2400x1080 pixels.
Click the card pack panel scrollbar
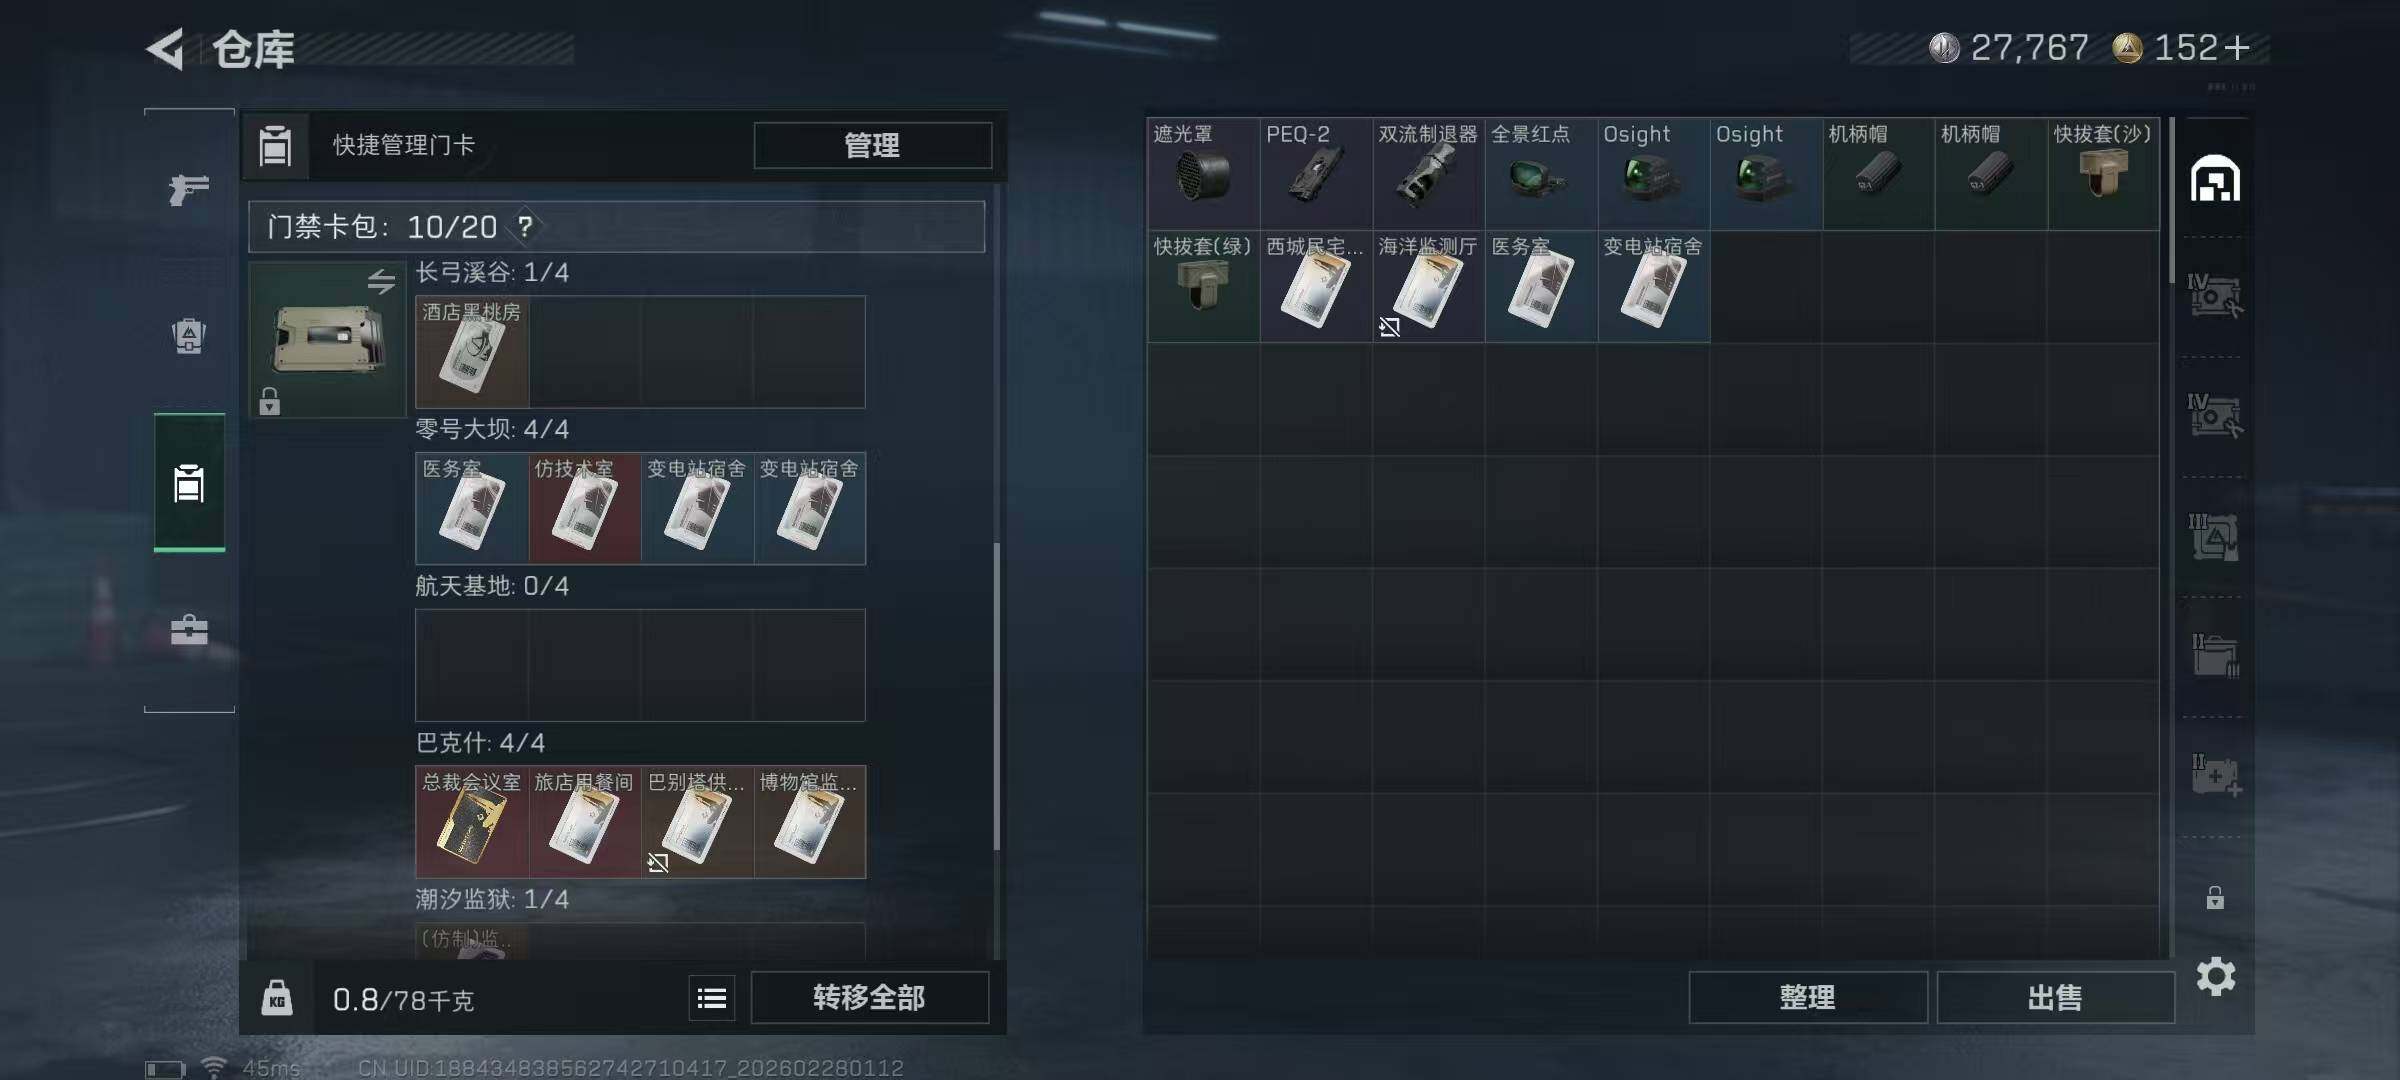(x=996, y=697)
